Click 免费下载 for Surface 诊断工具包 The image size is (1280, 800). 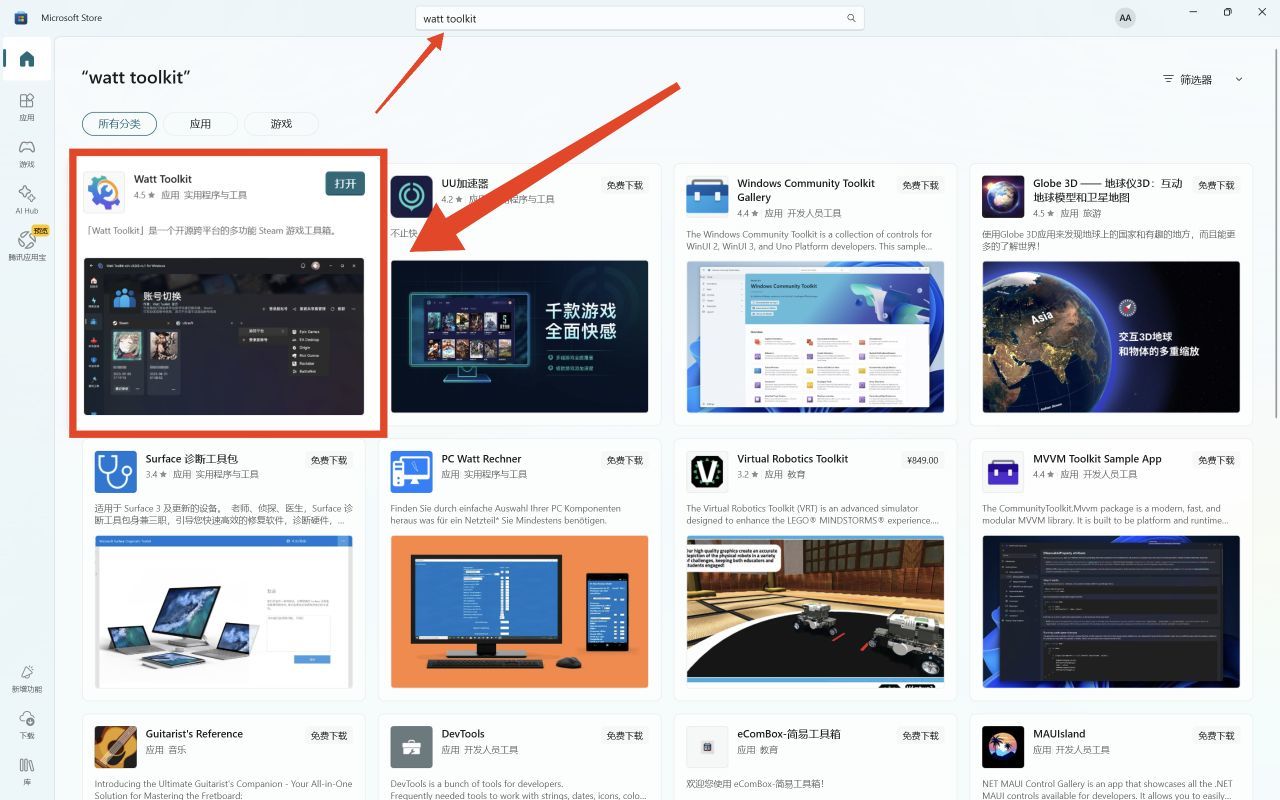tap(328, 460)
